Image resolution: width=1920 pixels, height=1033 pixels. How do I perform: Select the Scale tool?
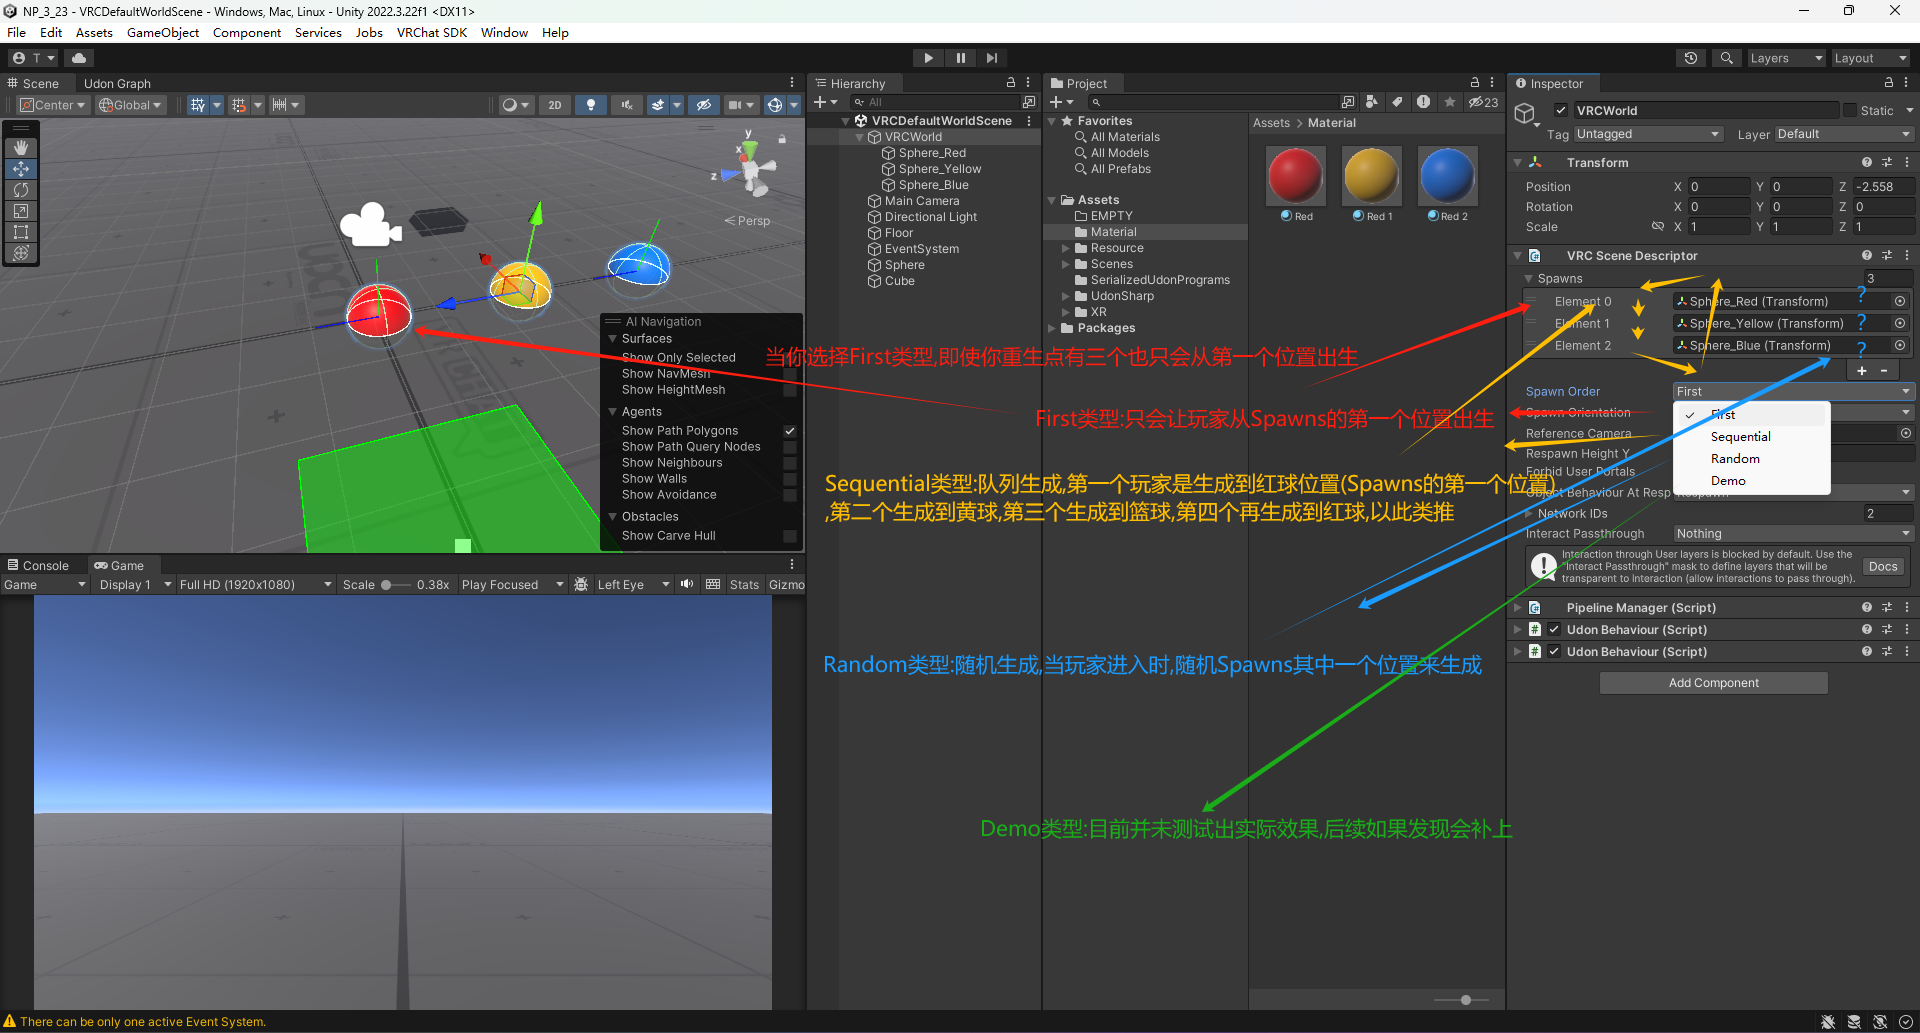point(21,211)
